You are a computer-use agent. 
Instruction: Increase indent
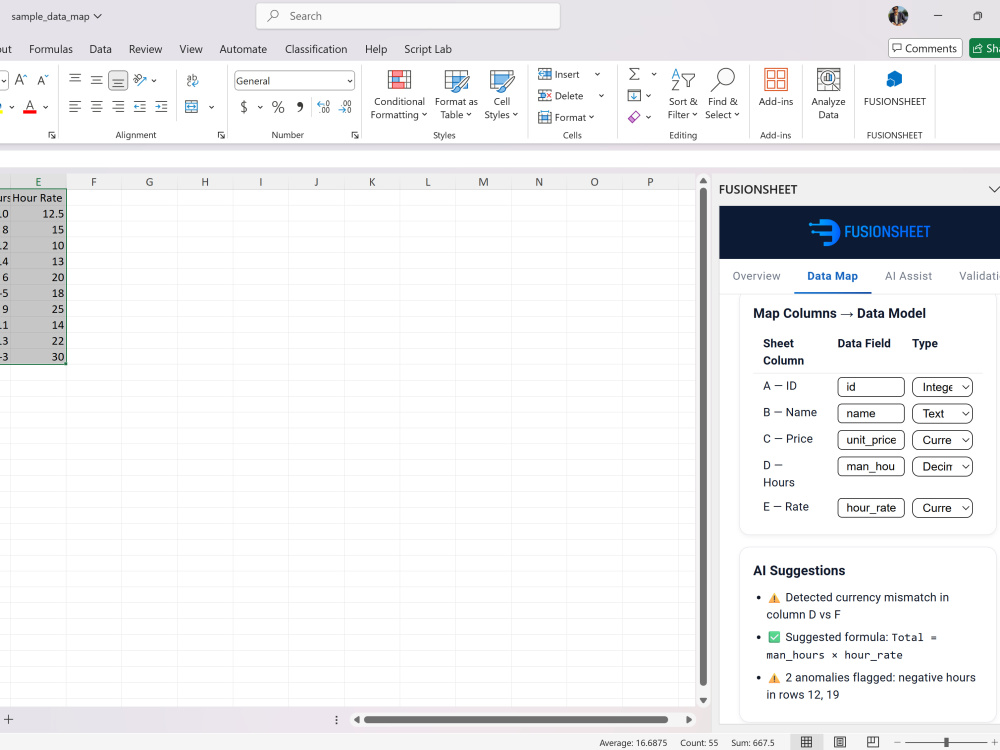161,107
